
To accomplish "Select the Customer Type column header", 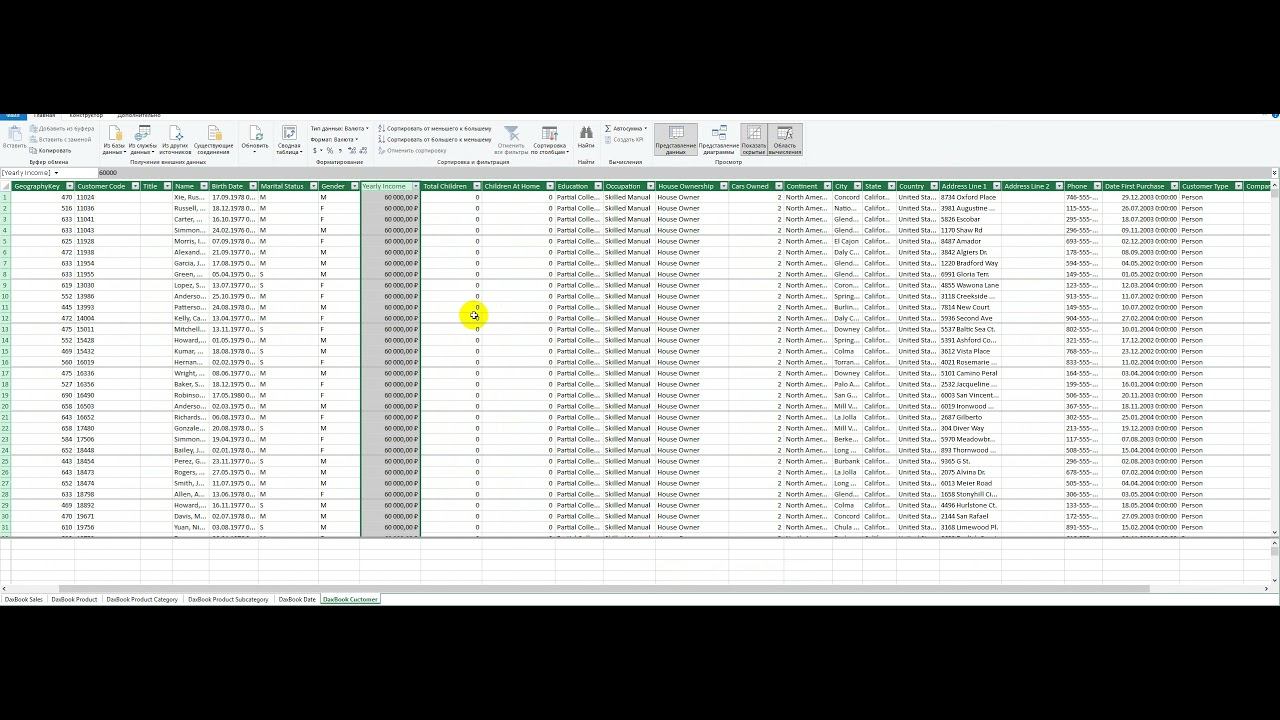I will (x=1211, y=186).
